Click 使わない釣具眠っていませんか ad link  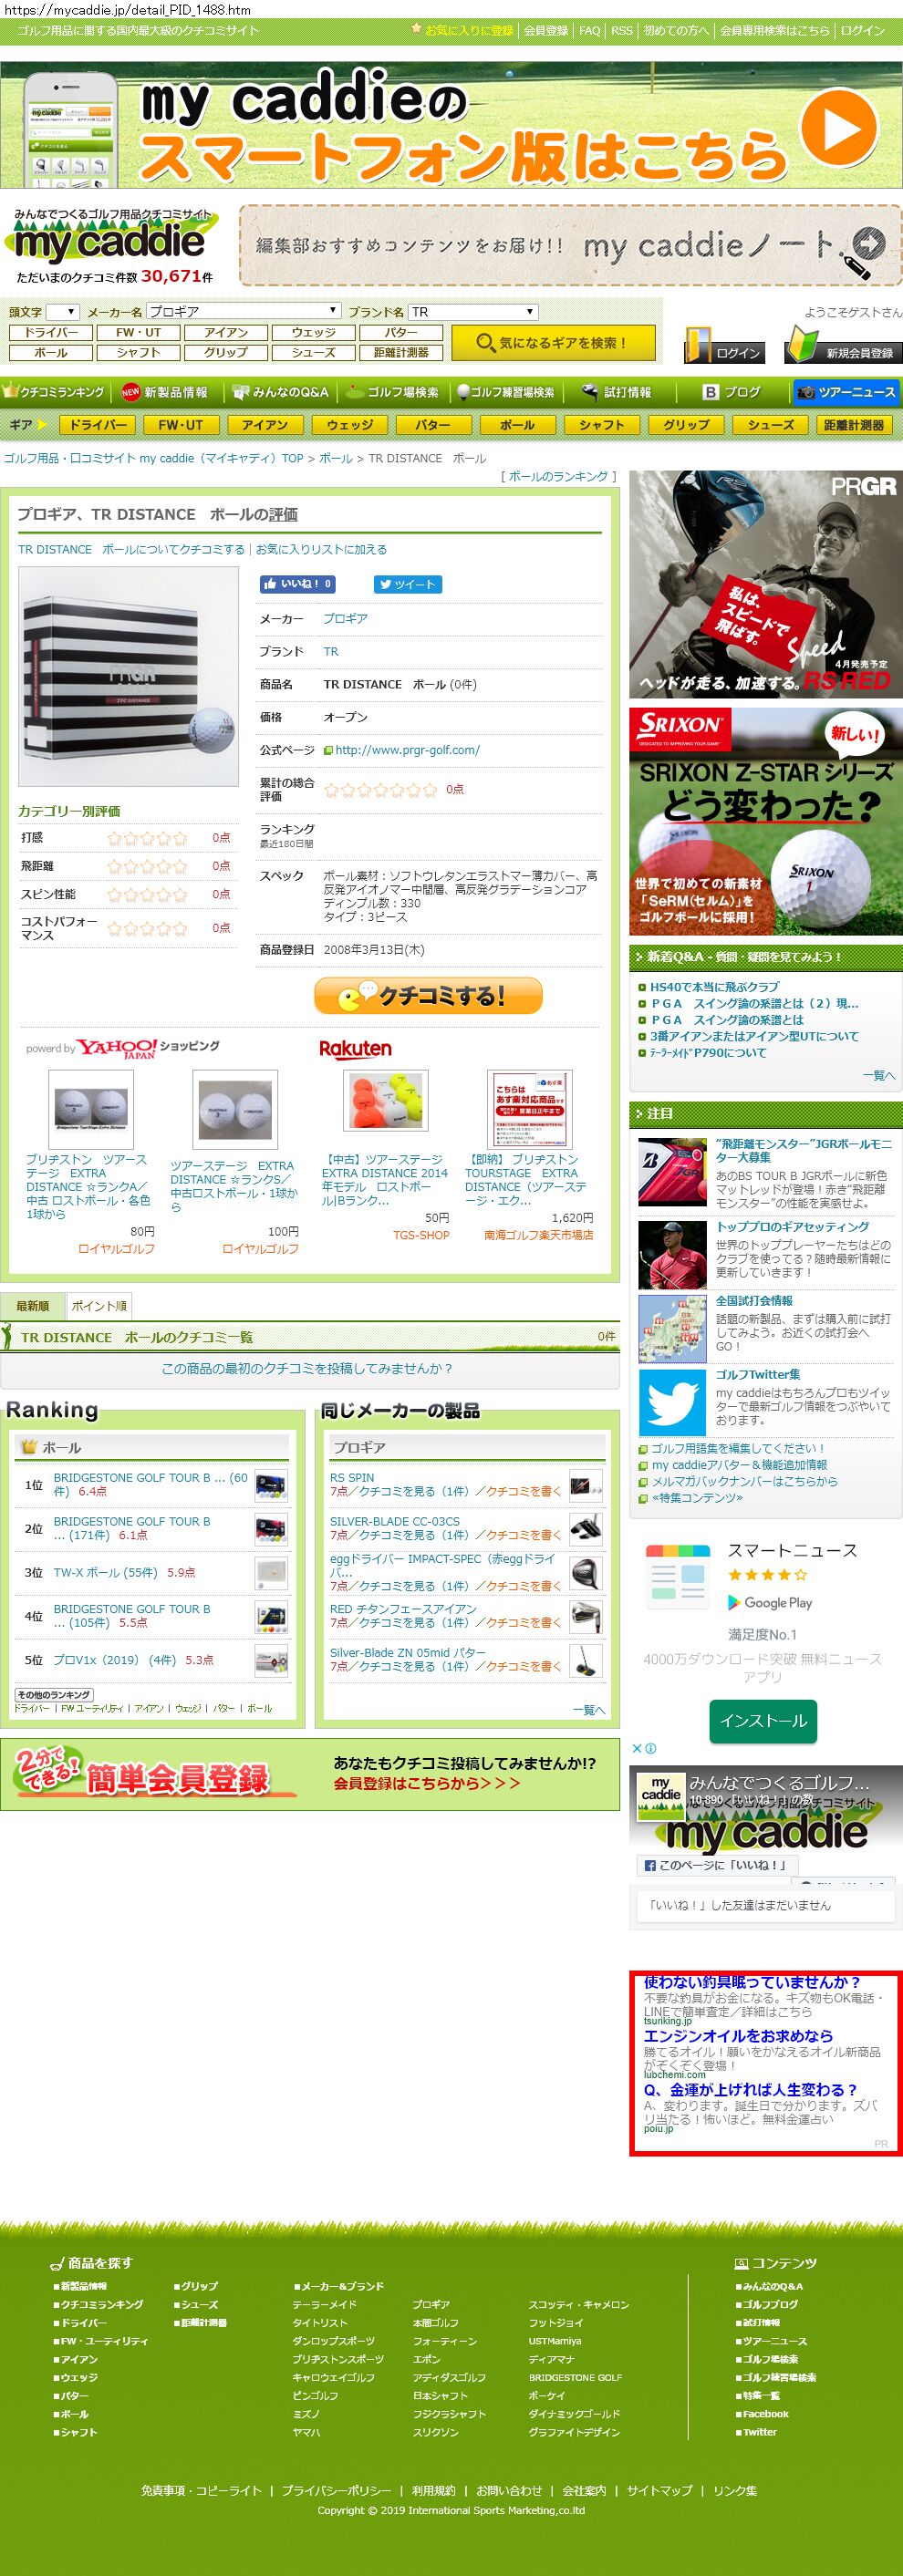point(752,1982)
